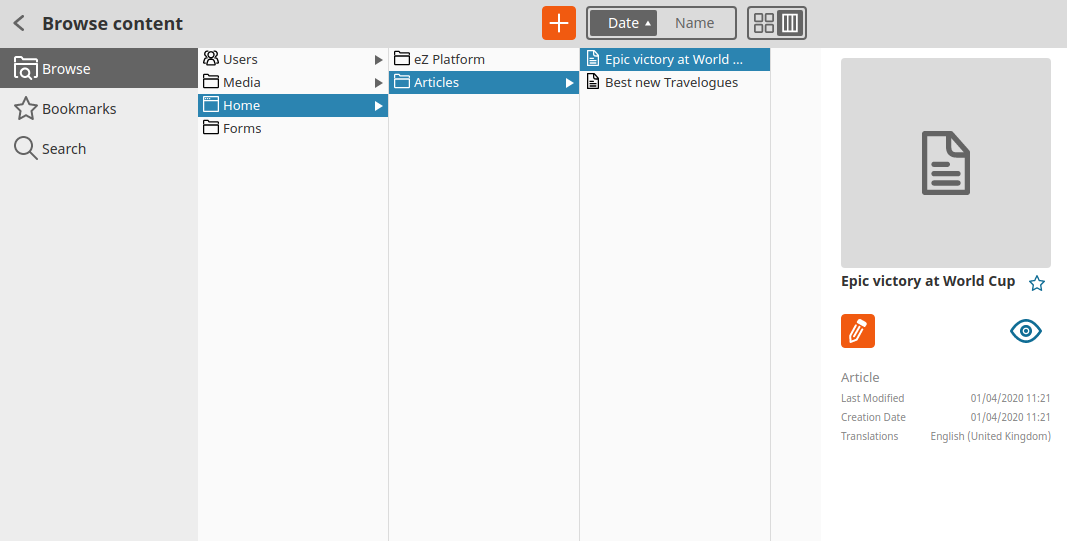Click the Browse folder-search icon
The image size is (1067, 541).
(26, 68)
